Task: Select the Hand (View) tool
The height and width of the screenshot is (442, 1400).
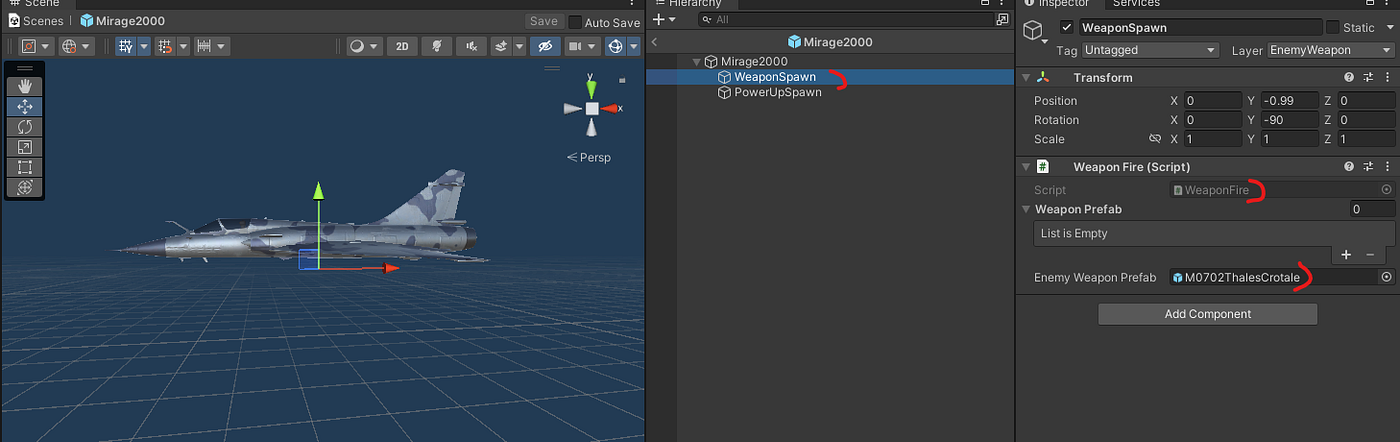Action: tap(25, 86)
